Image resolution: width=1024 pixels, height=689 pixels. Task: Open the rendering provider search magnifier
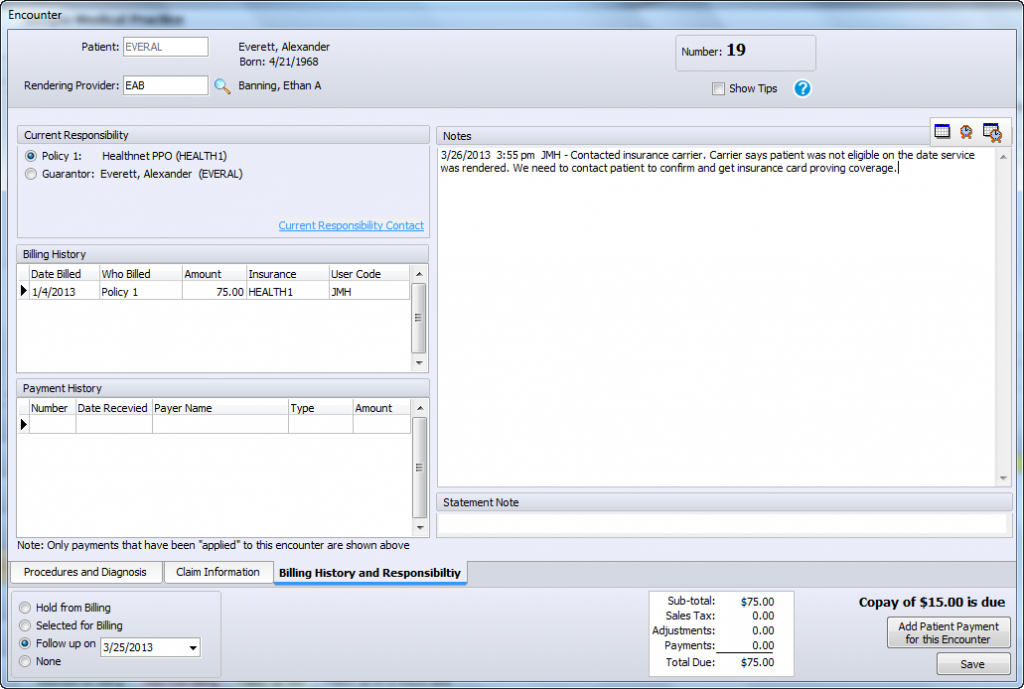pyautogui.click(x=222, y=86)
